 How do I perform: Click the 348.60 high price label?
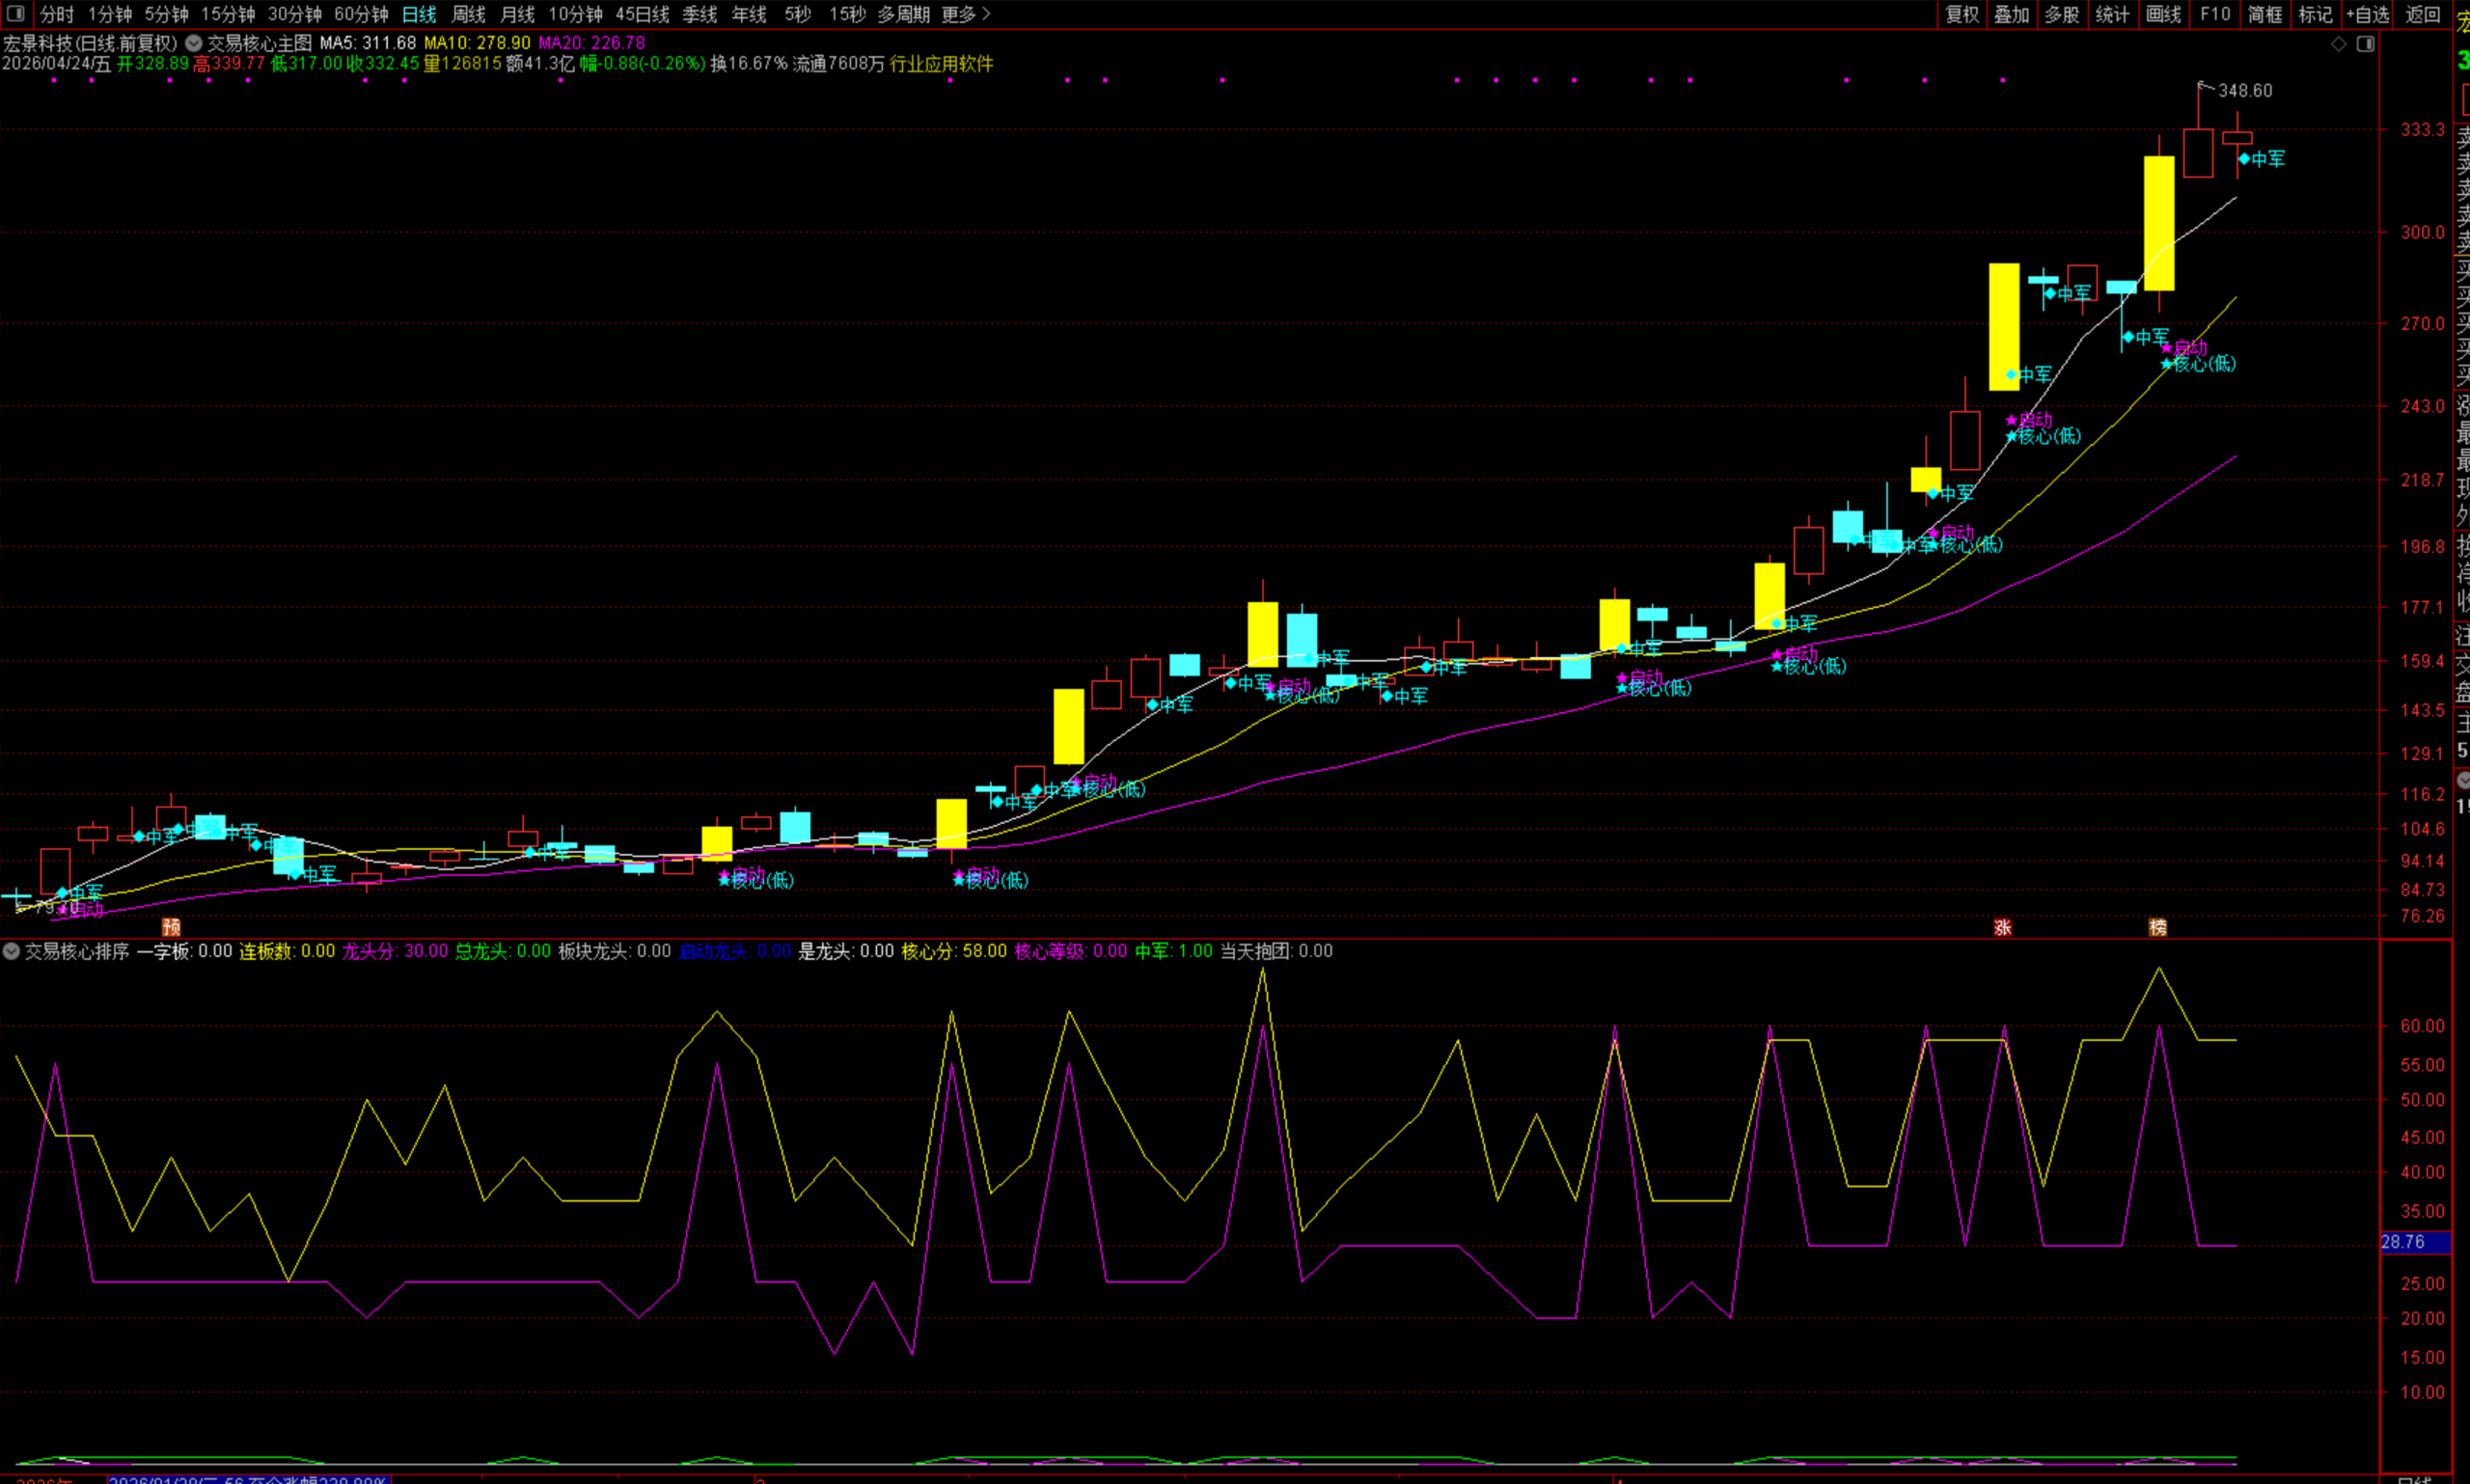click(x=2244, y=91)
